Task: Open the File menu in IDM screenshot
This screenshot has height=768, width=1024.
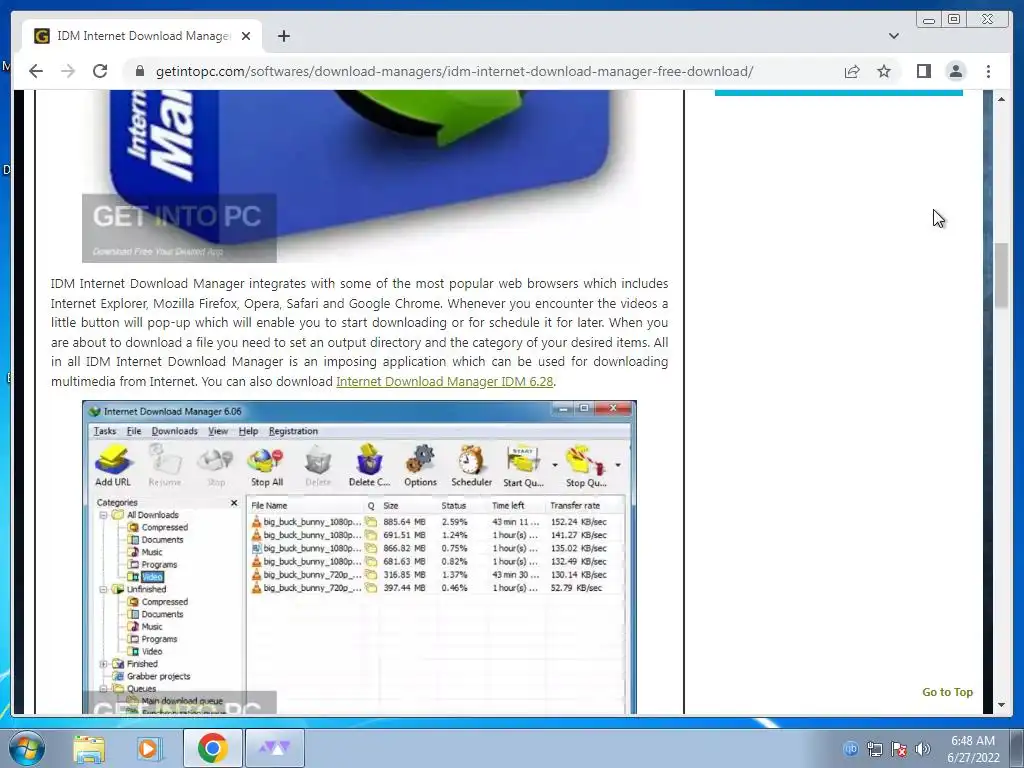Action: 134,431
